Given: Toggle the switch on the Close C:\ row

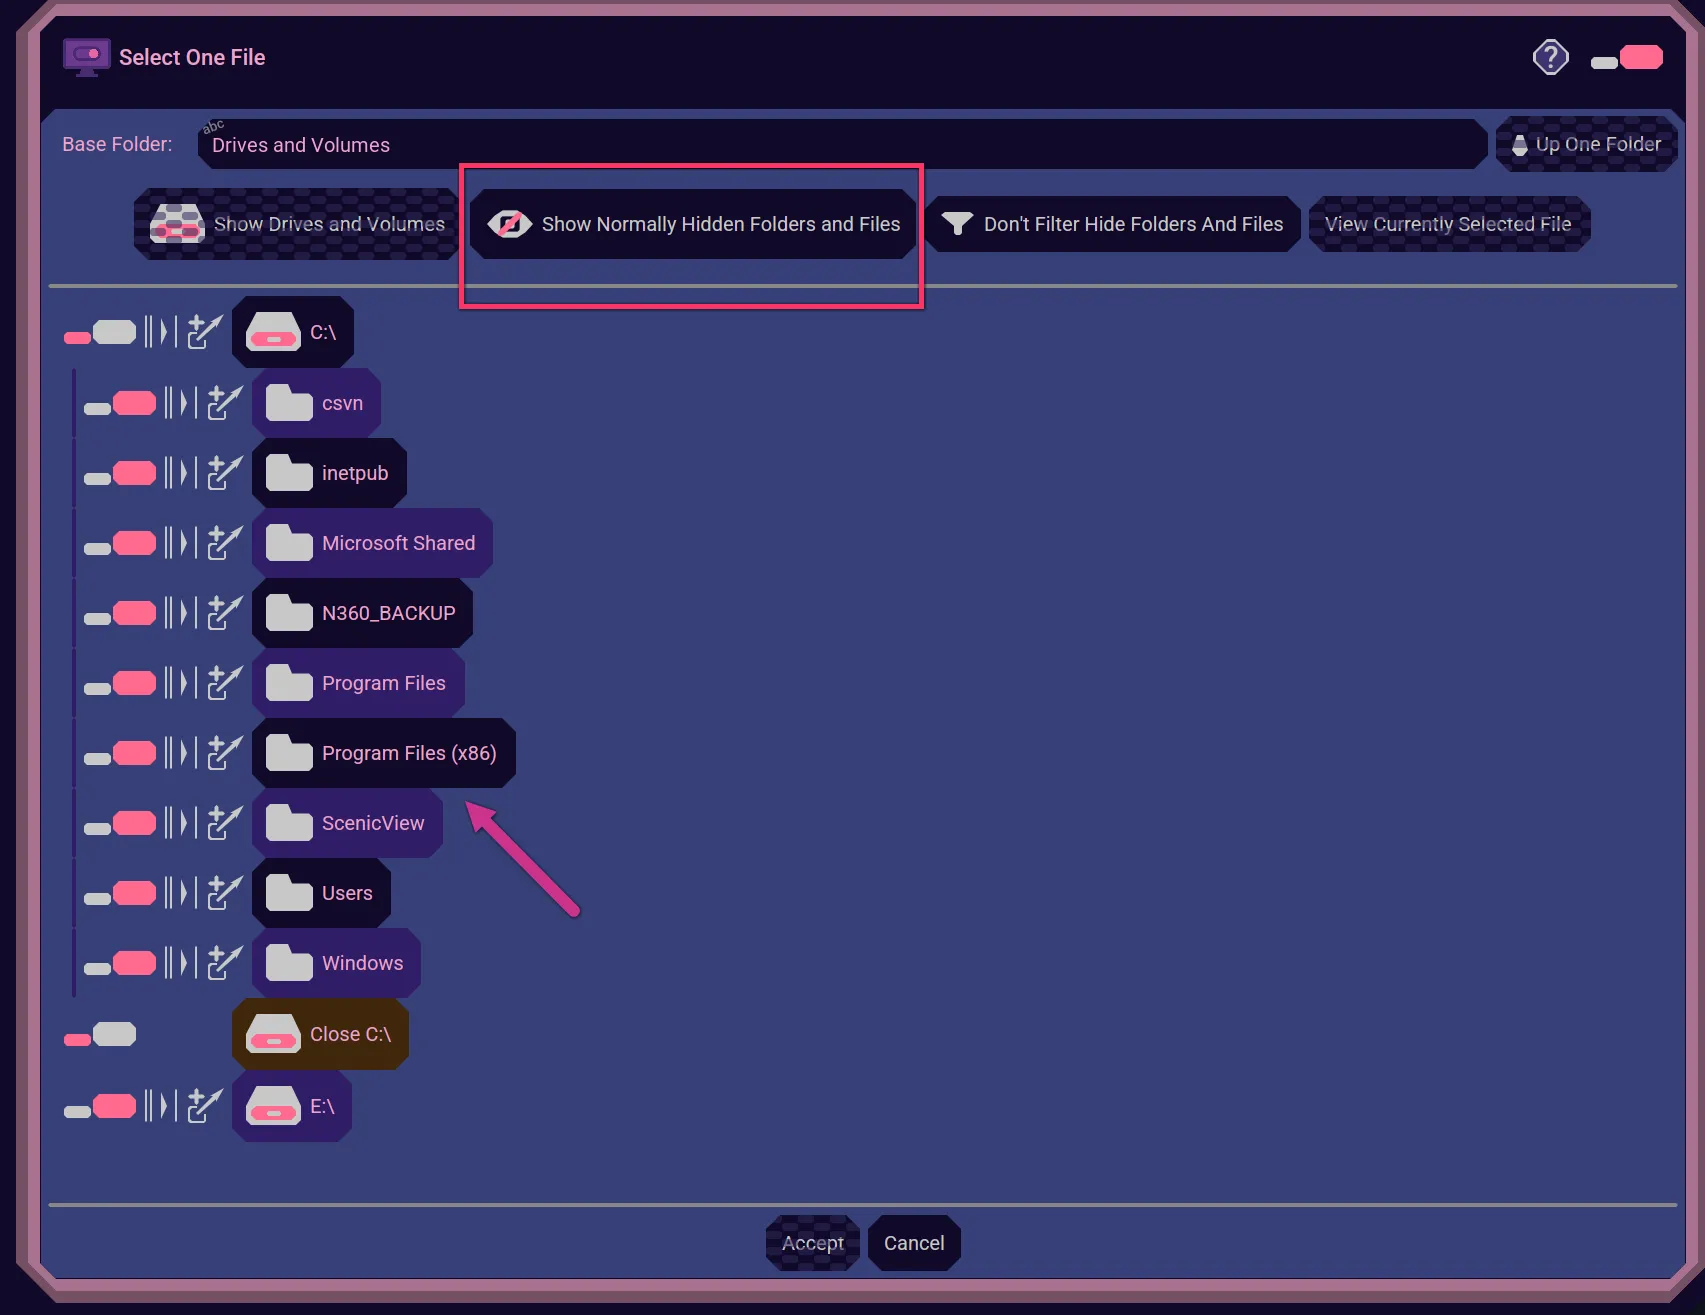Looking at the screenshot, I should pos(100,1035).
